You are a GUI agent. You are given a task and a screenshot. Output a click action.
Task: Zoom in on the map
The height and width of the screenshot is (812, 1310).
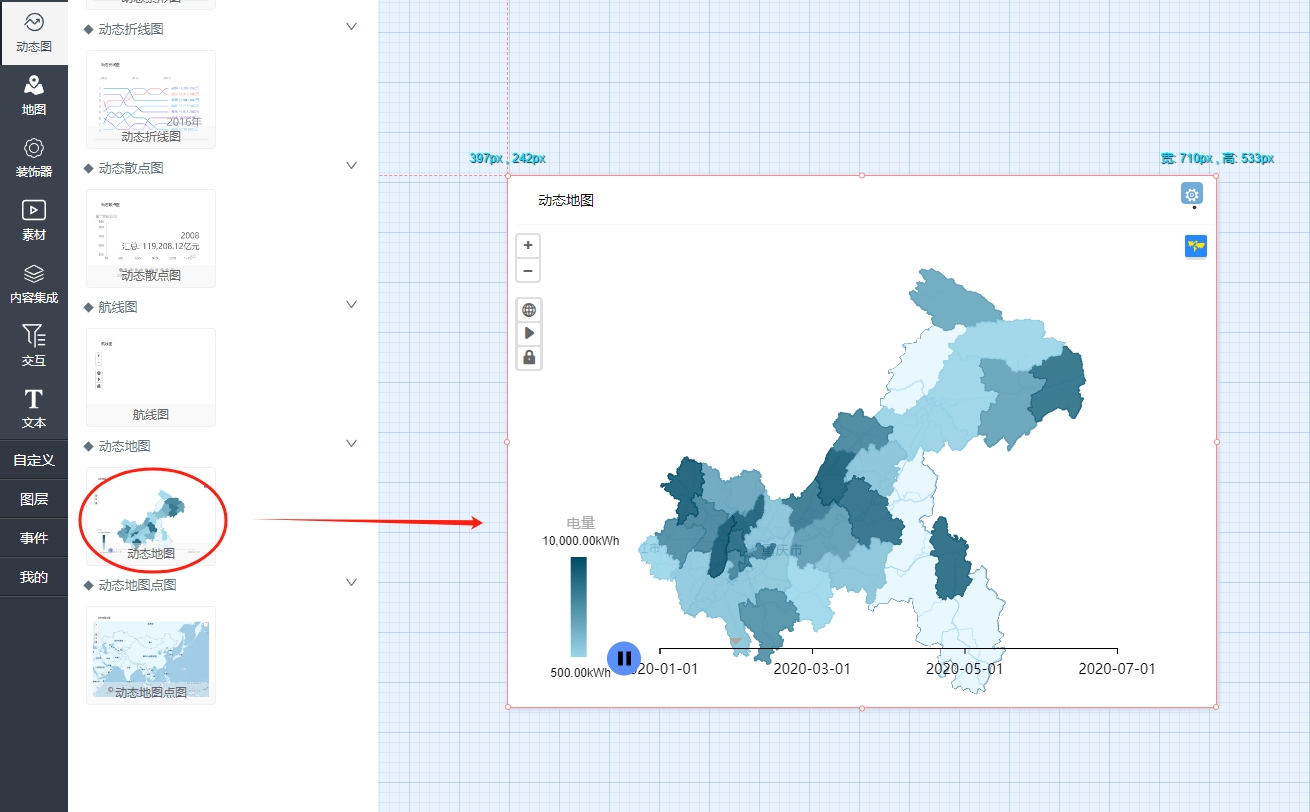pyautogui.click(x=528, y=245)
